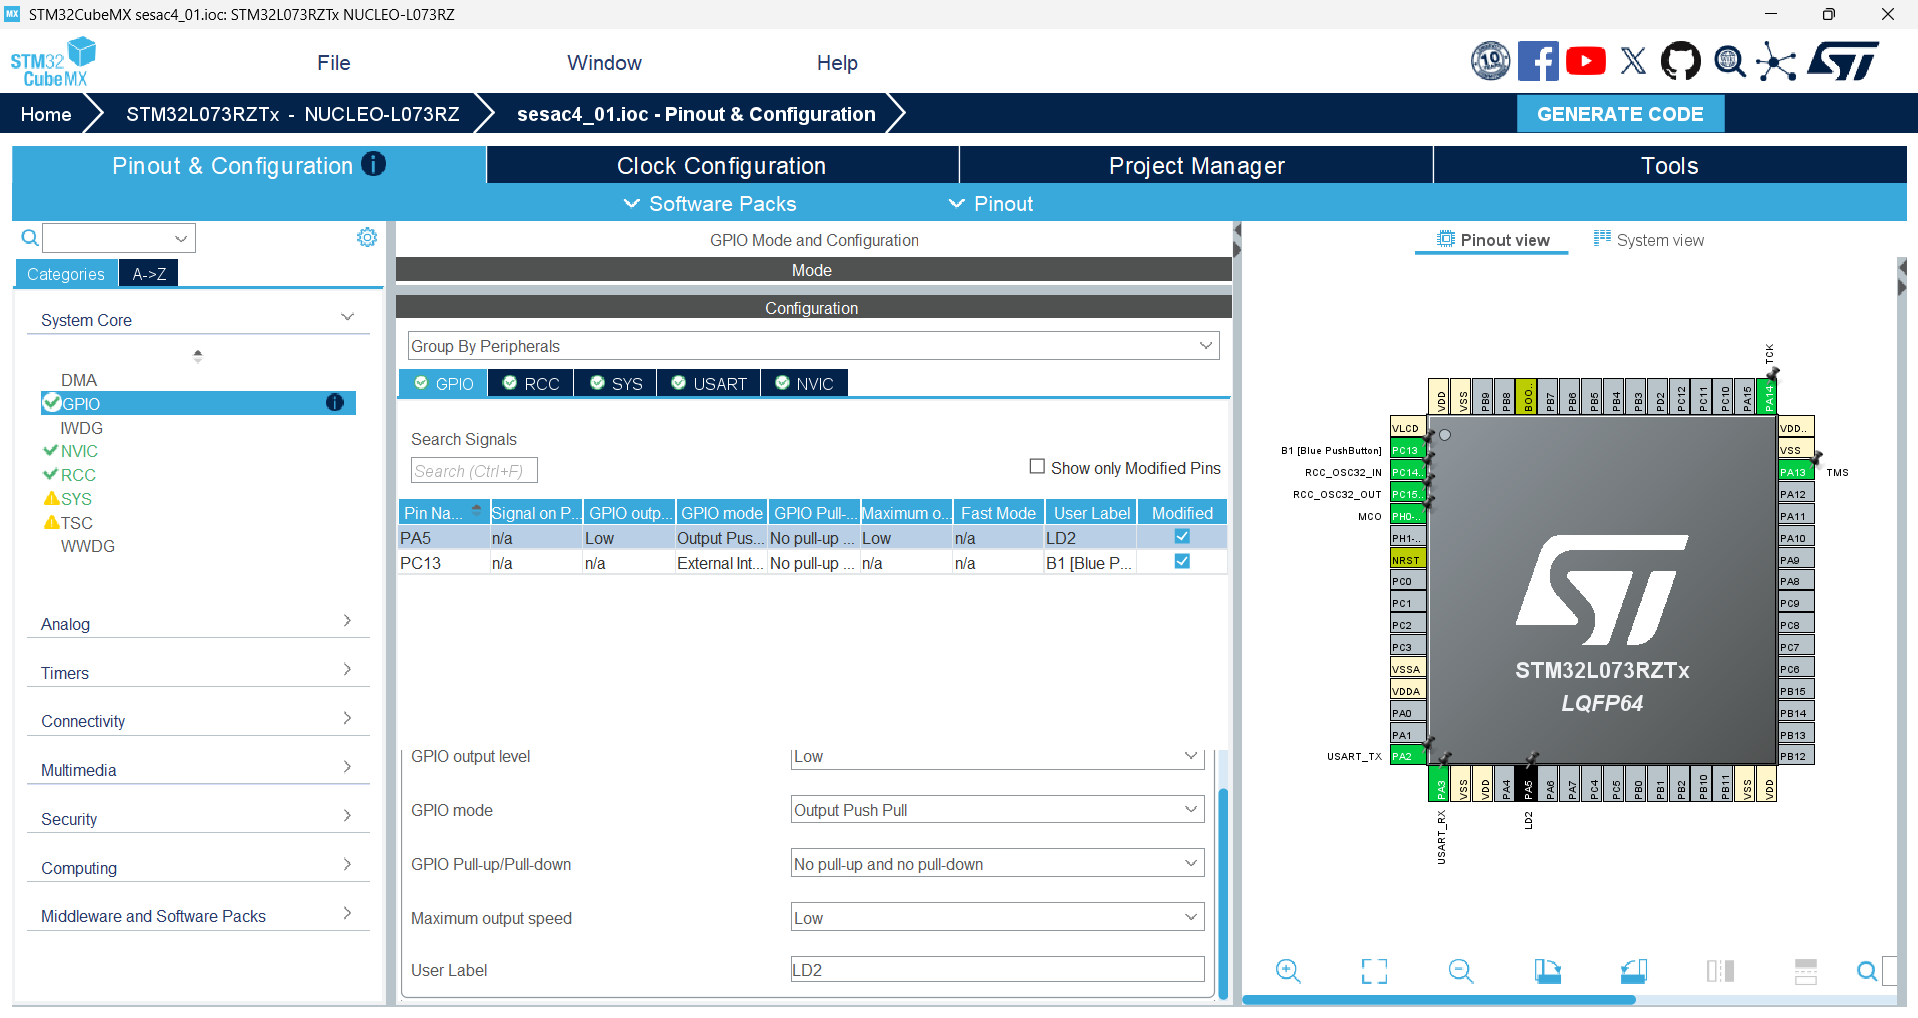This screenshot has width=1918, height=1018.
Task: Toggle Show only Modified Pins checkbox
Action: (1037, 467)
